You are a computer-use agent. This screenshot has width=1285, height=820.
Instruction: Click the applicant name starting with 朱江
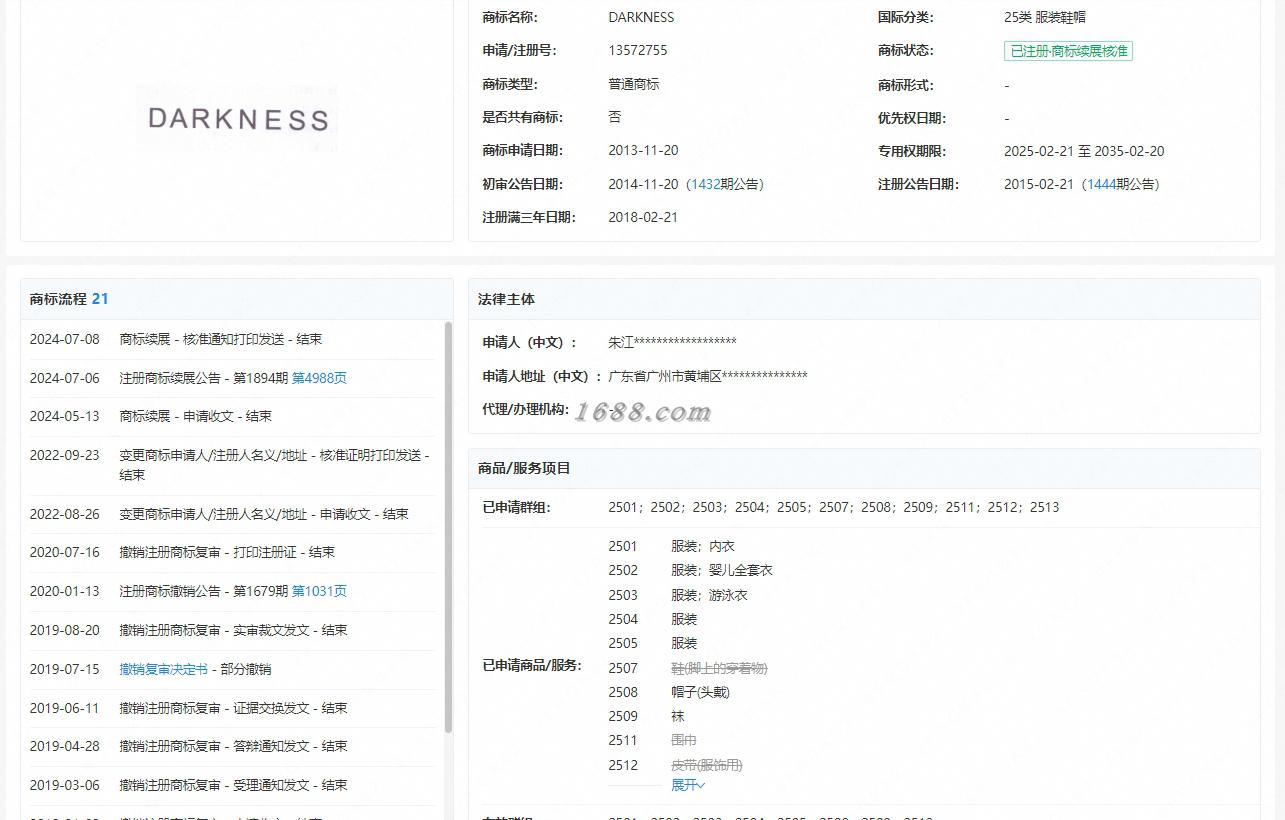[672, 342]
